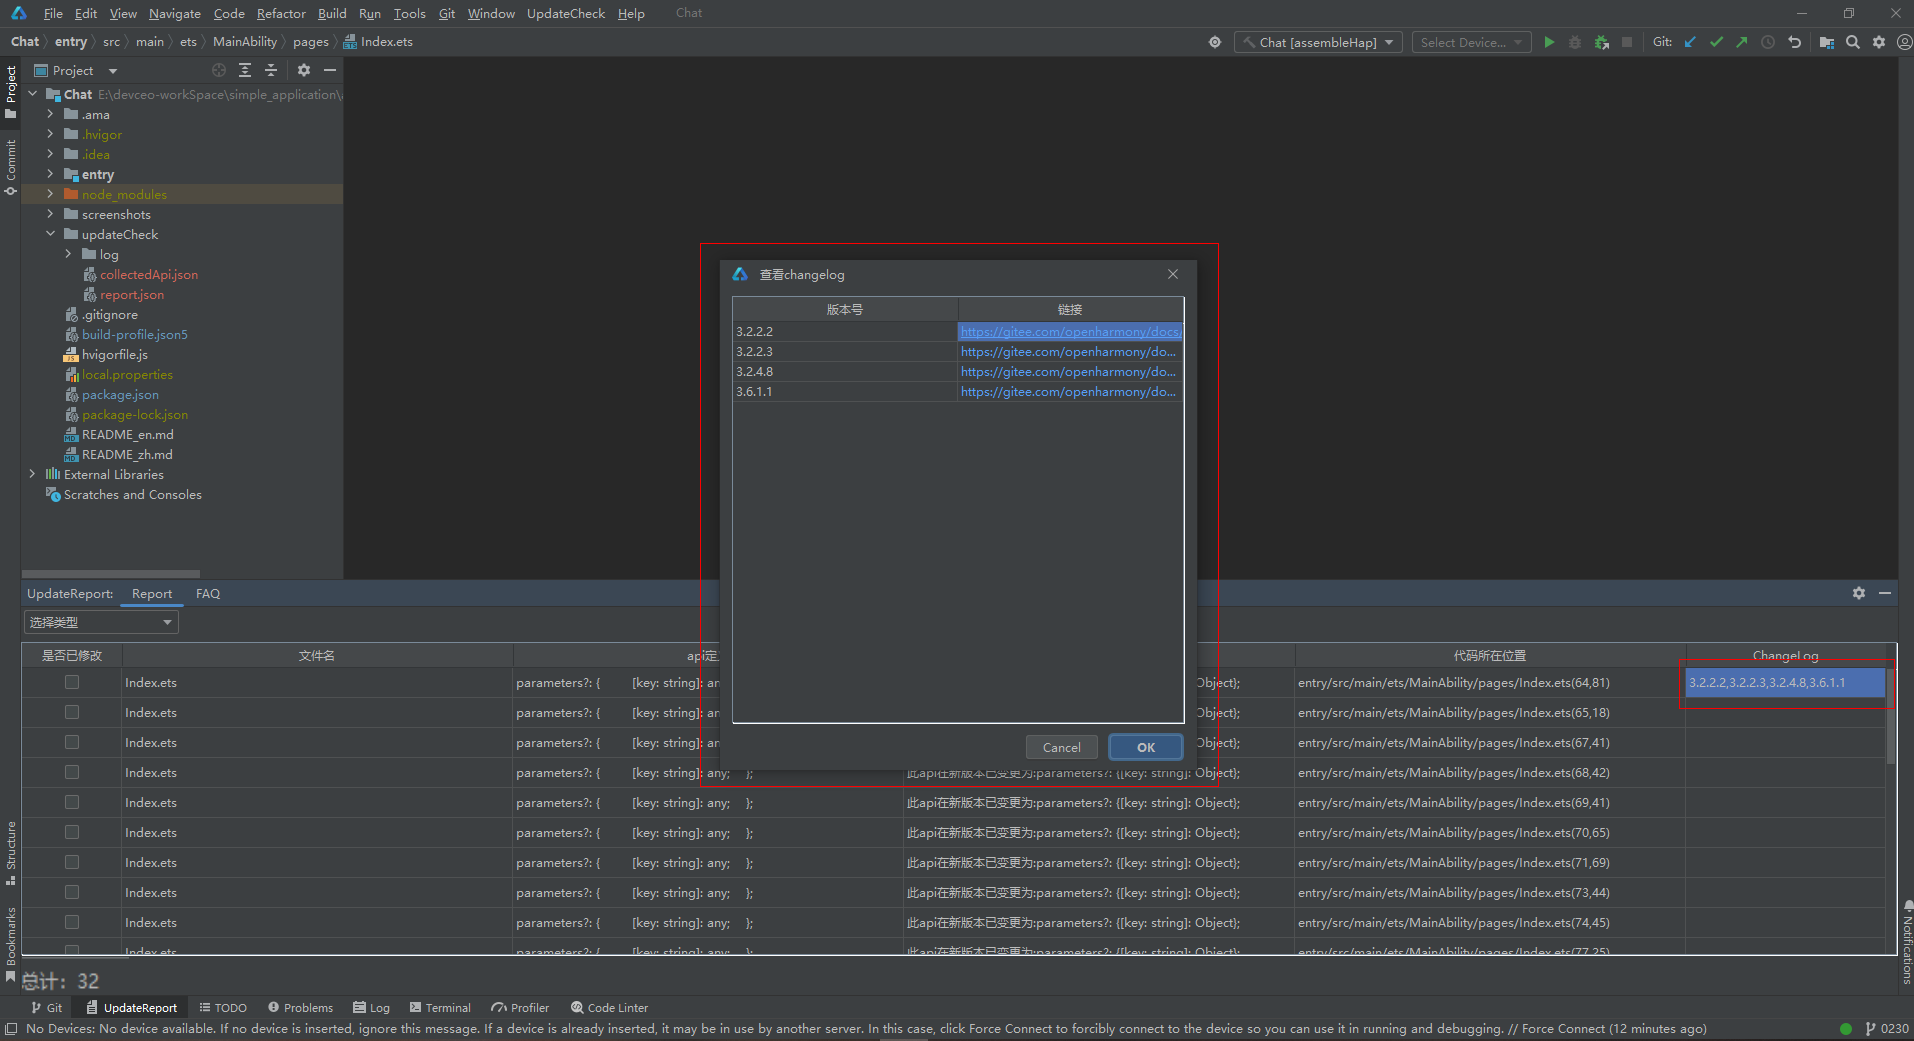
Task: Tick checkbox for first Index.ets row
Action: click(x=72, y=682)
